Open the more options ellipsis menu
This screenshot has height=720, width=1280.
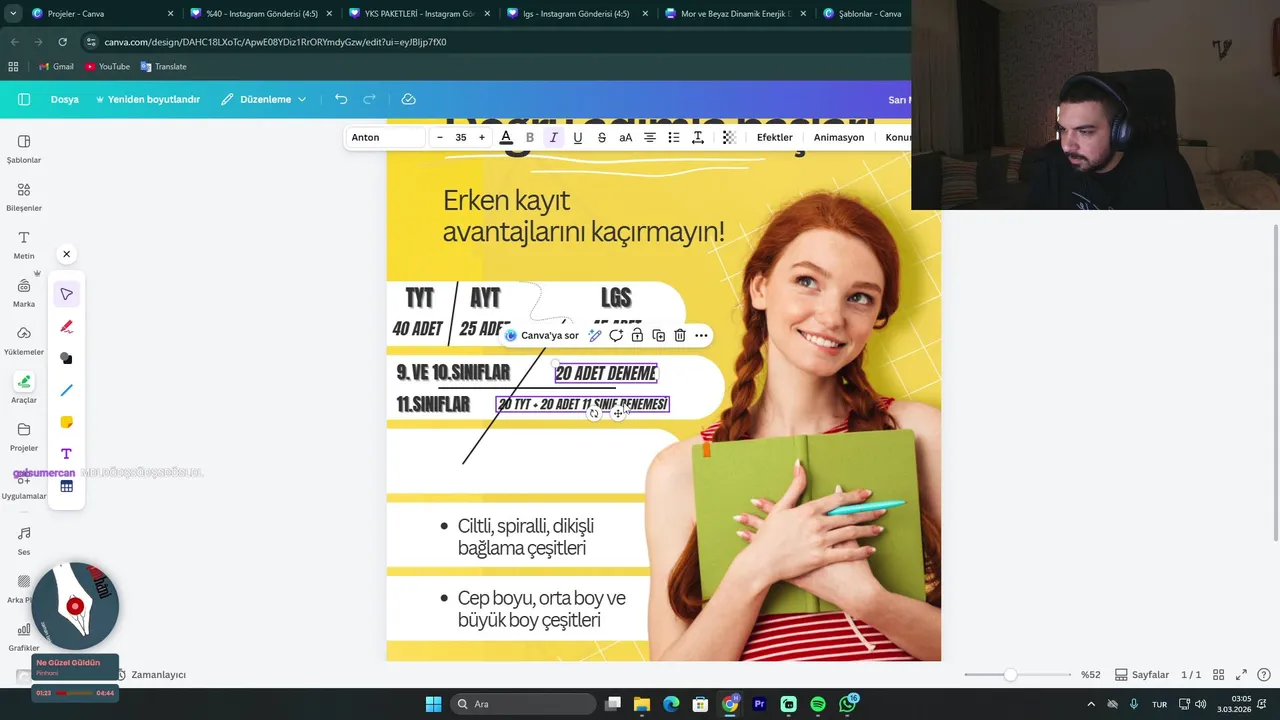click(x=701, y=336)
